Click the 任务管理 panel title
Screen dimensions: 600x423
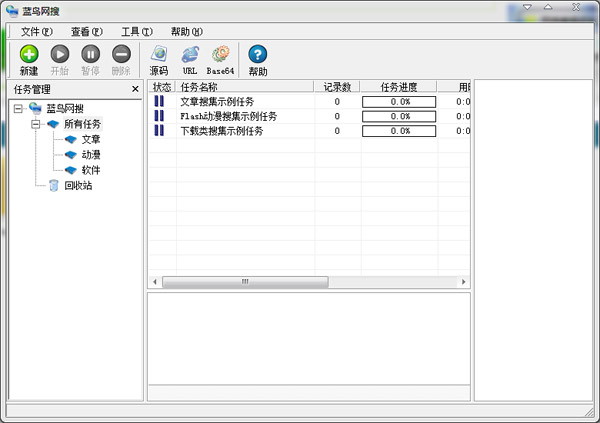pyautogui.click(x=32, y=89)
